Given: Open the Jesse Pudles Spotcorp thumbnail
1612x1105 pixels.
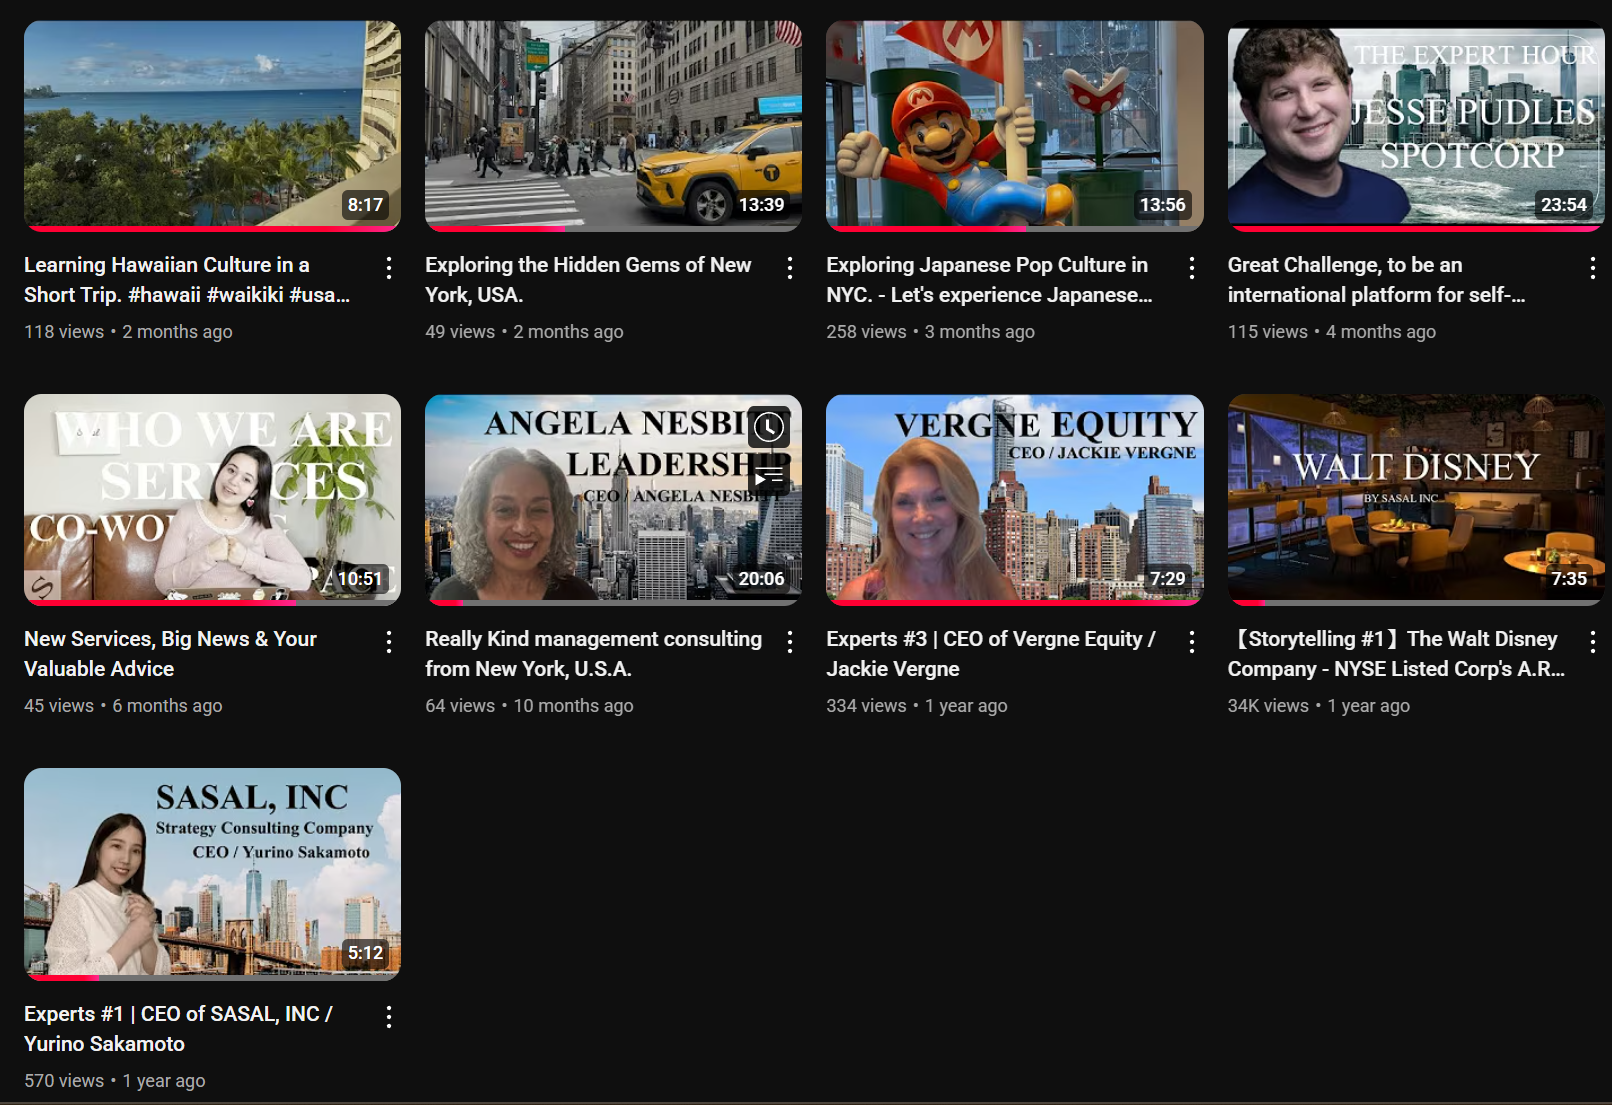Looking at the screenshot, I should point(1415,125).
